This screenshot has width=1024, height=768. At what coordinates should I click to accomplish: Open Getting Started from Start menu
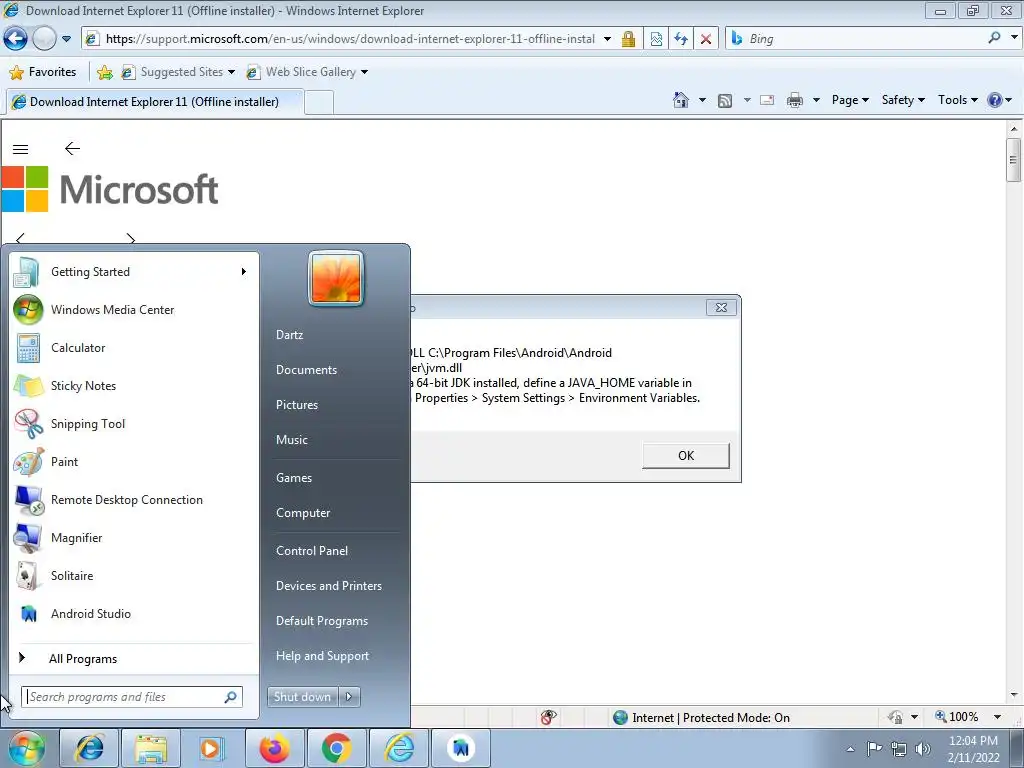click(x=134, y=272)
